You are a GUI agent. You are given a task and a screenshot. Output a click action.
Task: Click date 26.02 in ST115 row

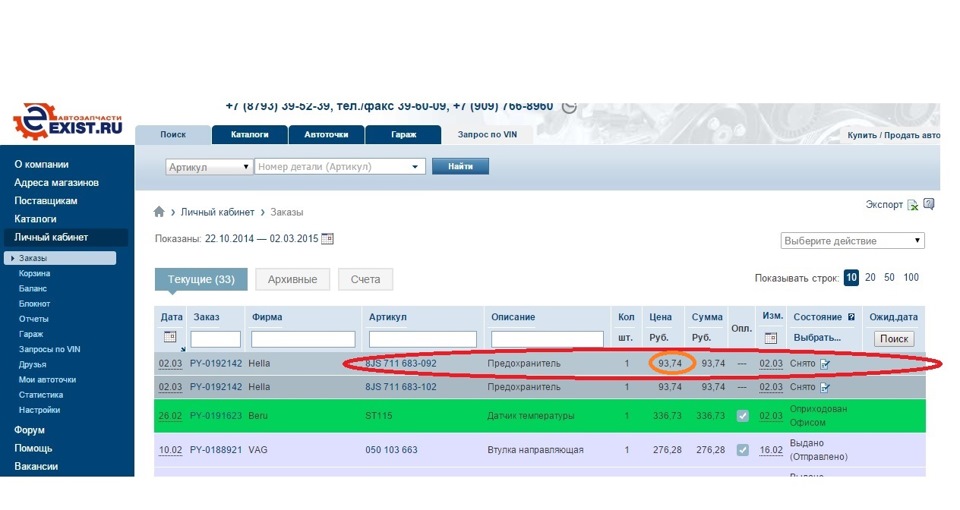tap(170, 416)
